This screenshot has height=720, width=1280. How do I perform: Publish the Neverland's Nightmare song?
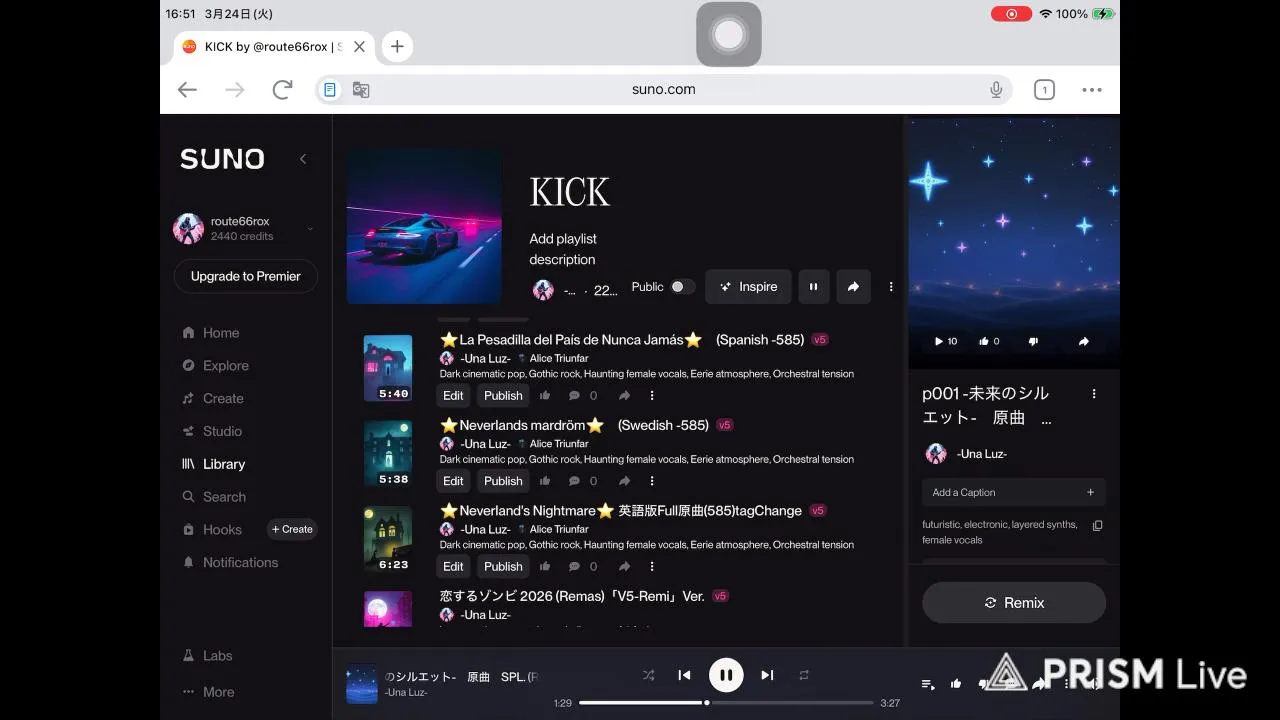pos(503,566)
